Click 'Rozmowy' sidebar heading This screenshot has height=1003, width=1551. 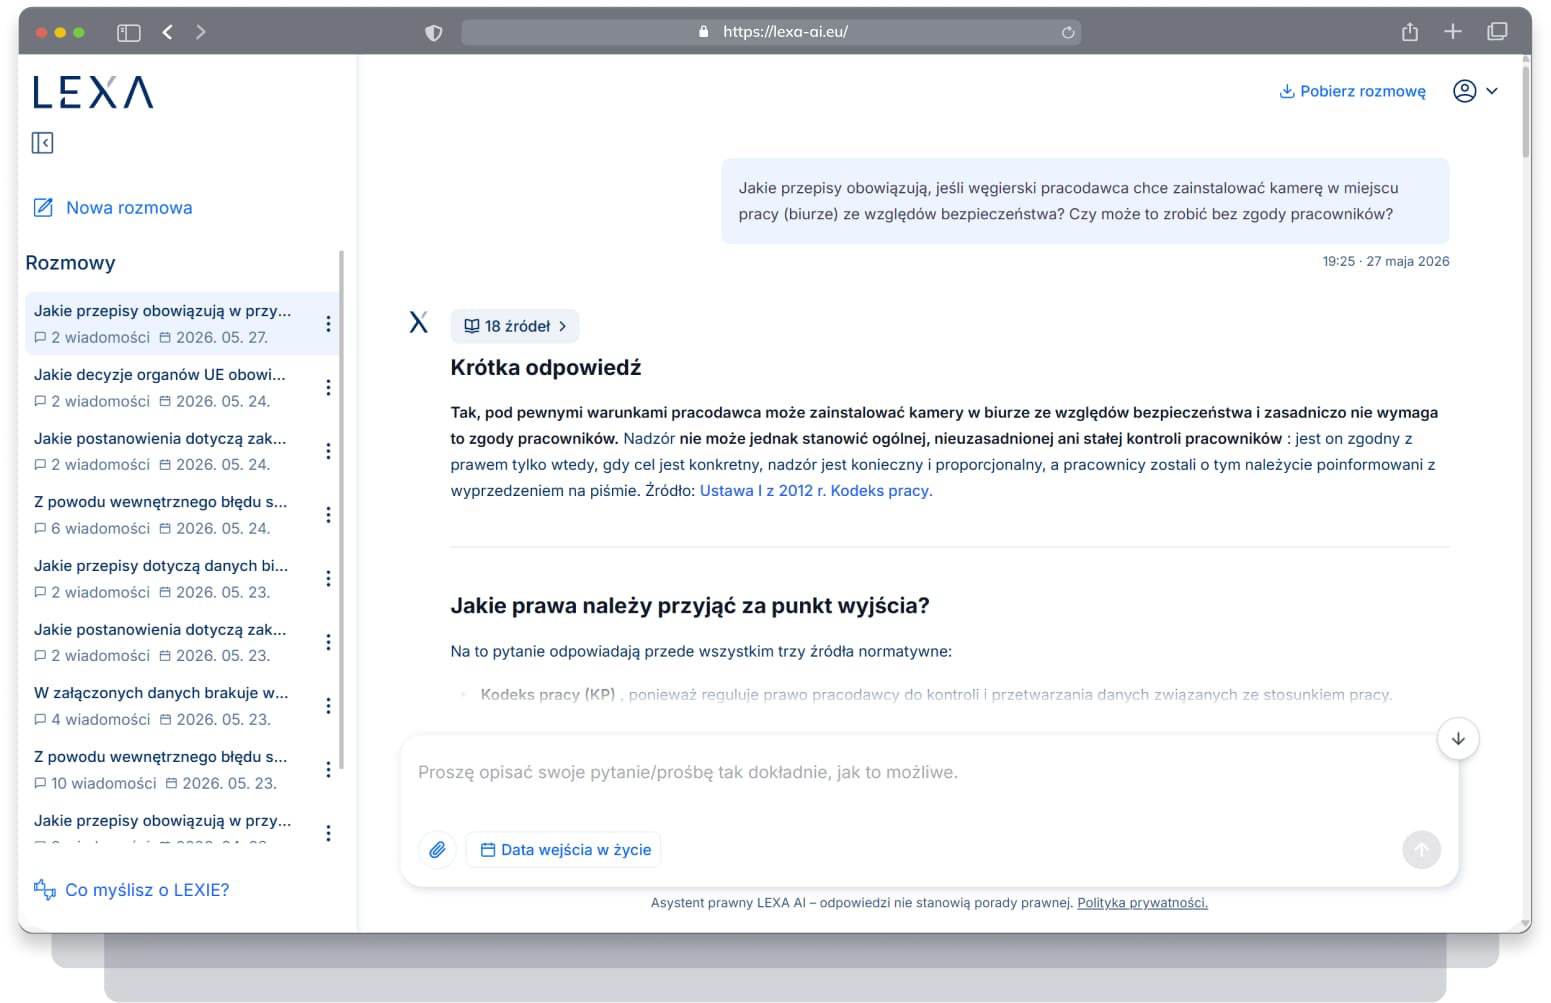[x=70, y=263]
